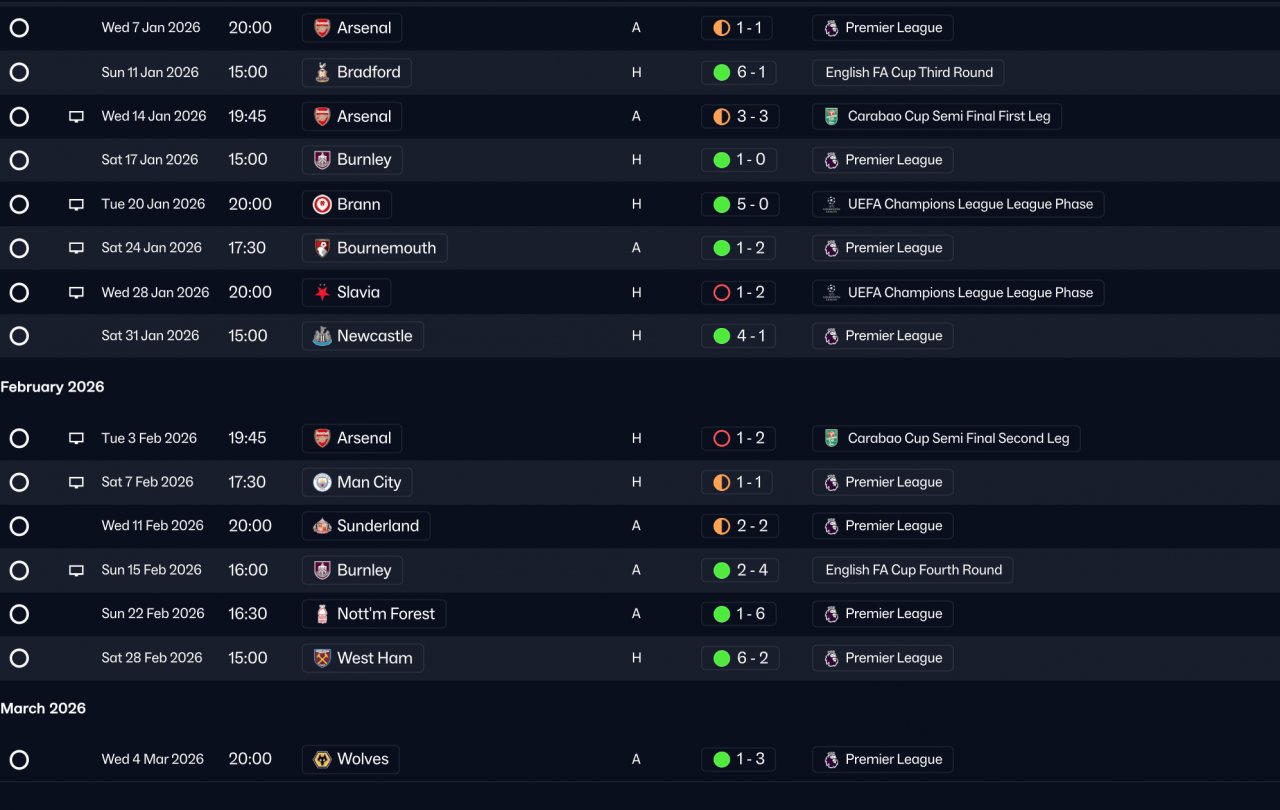The width and height of the screenshot is (1280, 810).
Task: Click Carabao Cup Semi Final First Leg tag
Action: click(x=937, y=116)
